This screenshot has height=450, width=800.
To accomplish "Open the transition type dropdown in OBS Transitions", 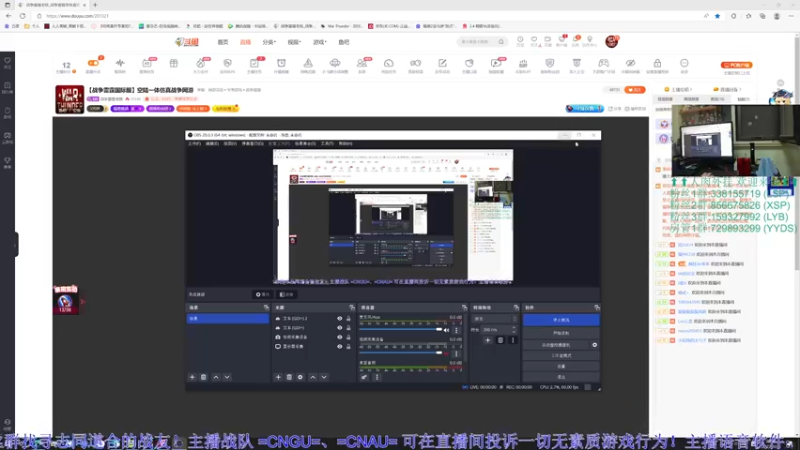I will (494, 319).
